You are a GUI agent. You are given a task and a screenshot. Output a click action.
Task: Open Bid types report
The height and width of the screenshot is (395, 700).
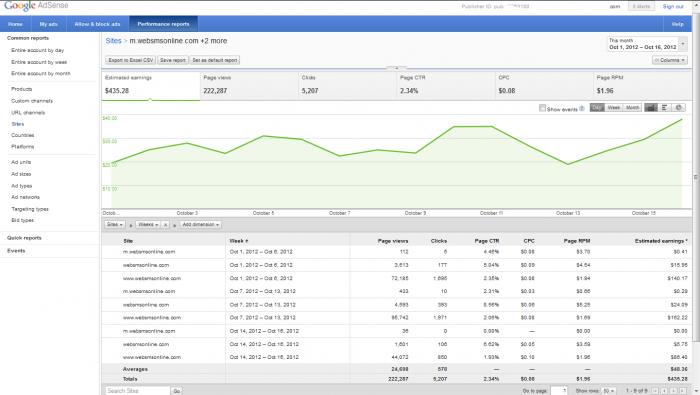(x=22, y=220)
